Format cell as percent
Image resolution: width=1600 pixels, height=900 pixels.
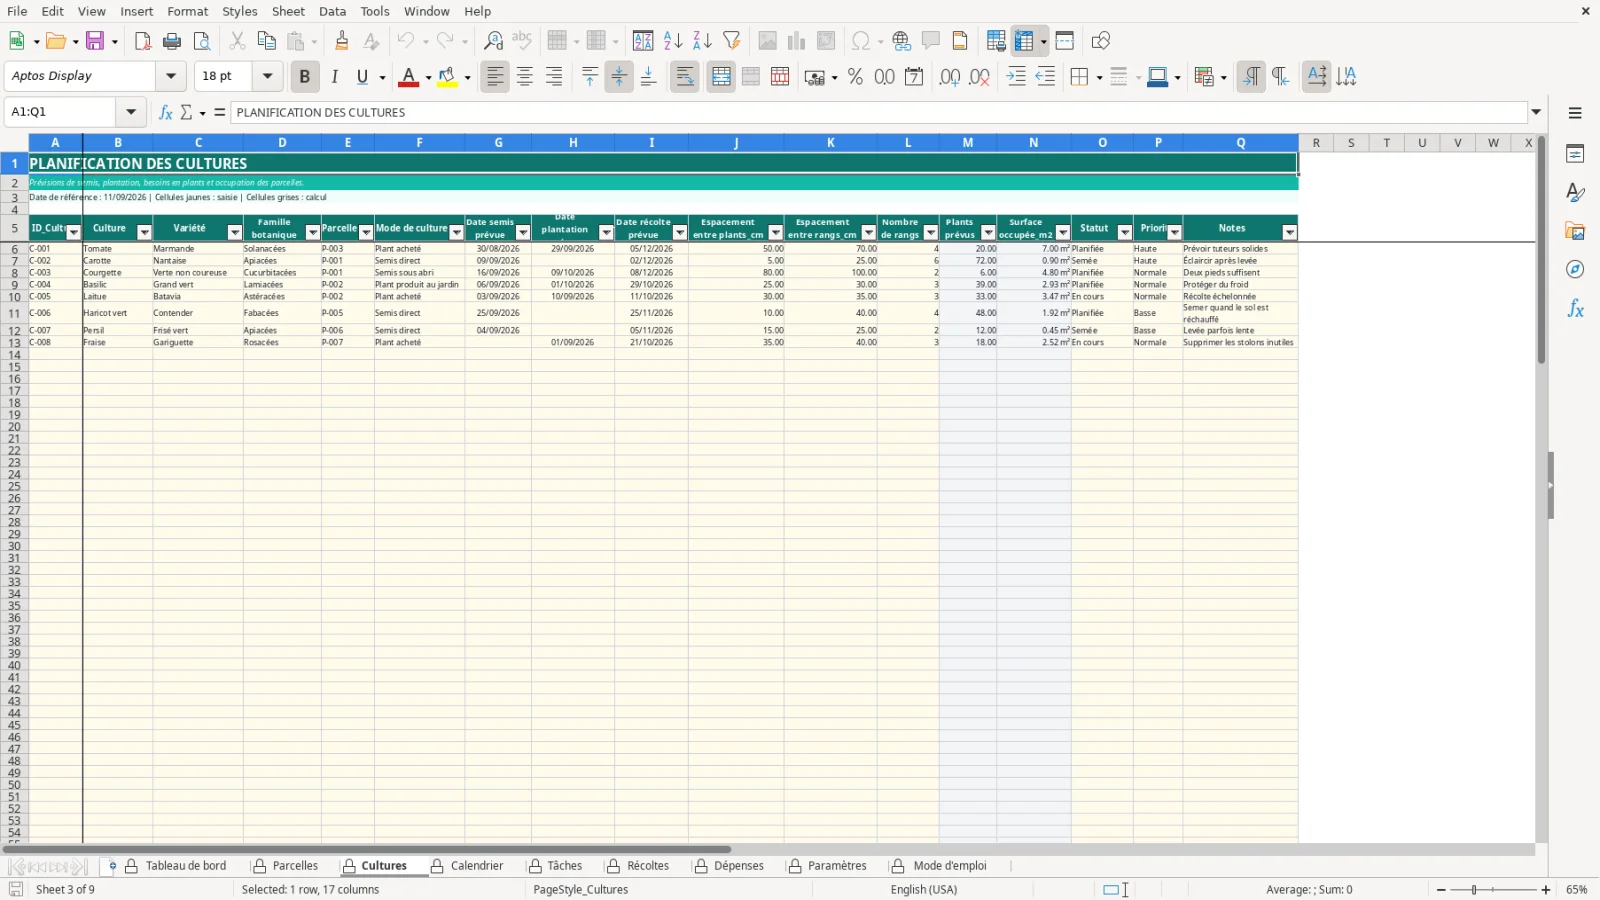[x=855, y=77]
